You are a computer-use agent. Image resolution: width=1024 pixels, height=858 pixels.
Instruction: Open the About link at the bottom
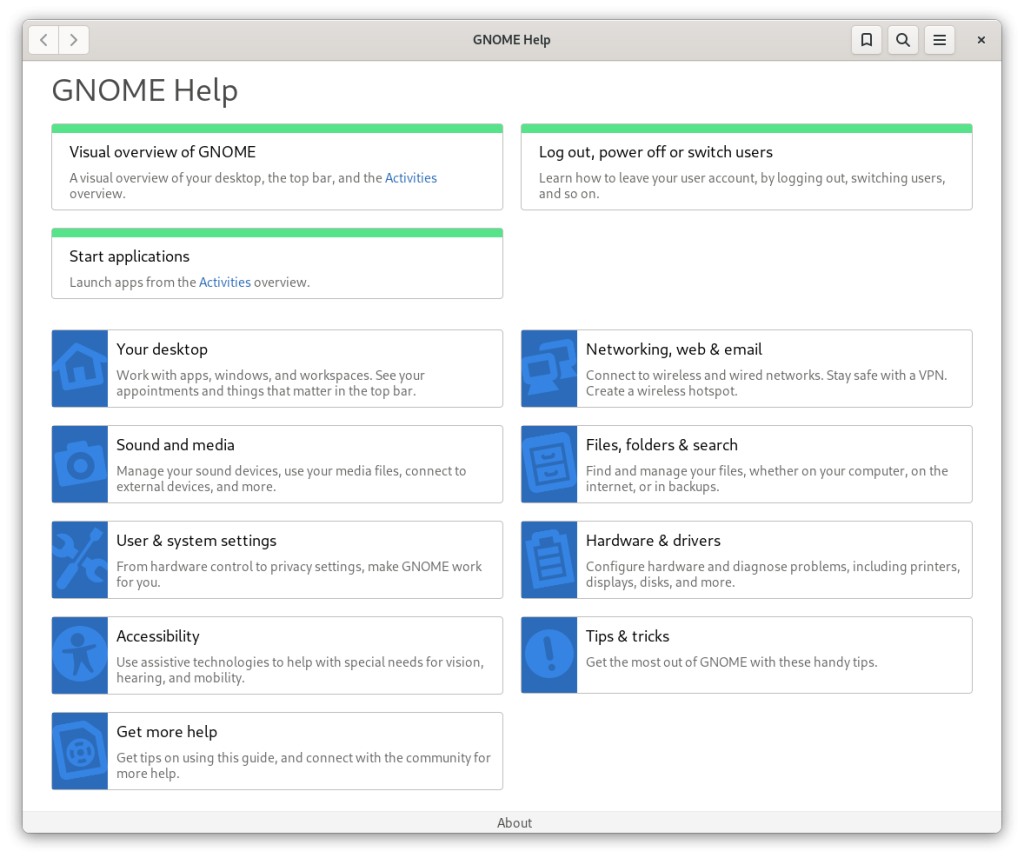tap(514, 823)
